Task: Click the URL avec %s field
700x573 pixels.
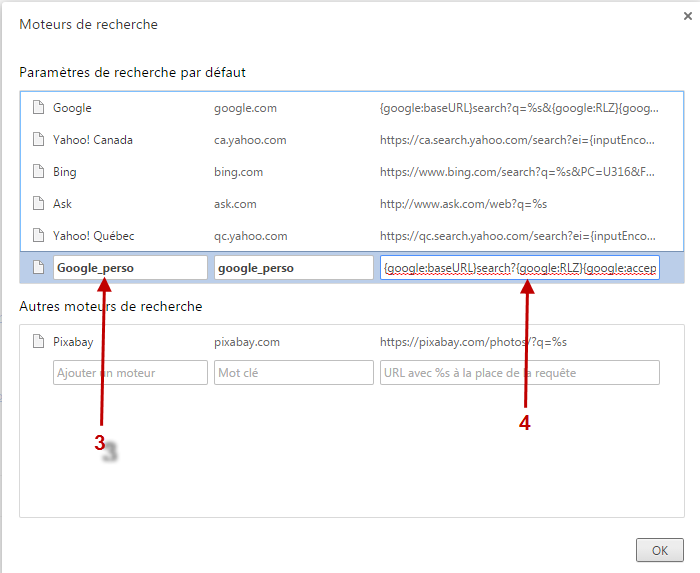Action: (x=520, y=373)
